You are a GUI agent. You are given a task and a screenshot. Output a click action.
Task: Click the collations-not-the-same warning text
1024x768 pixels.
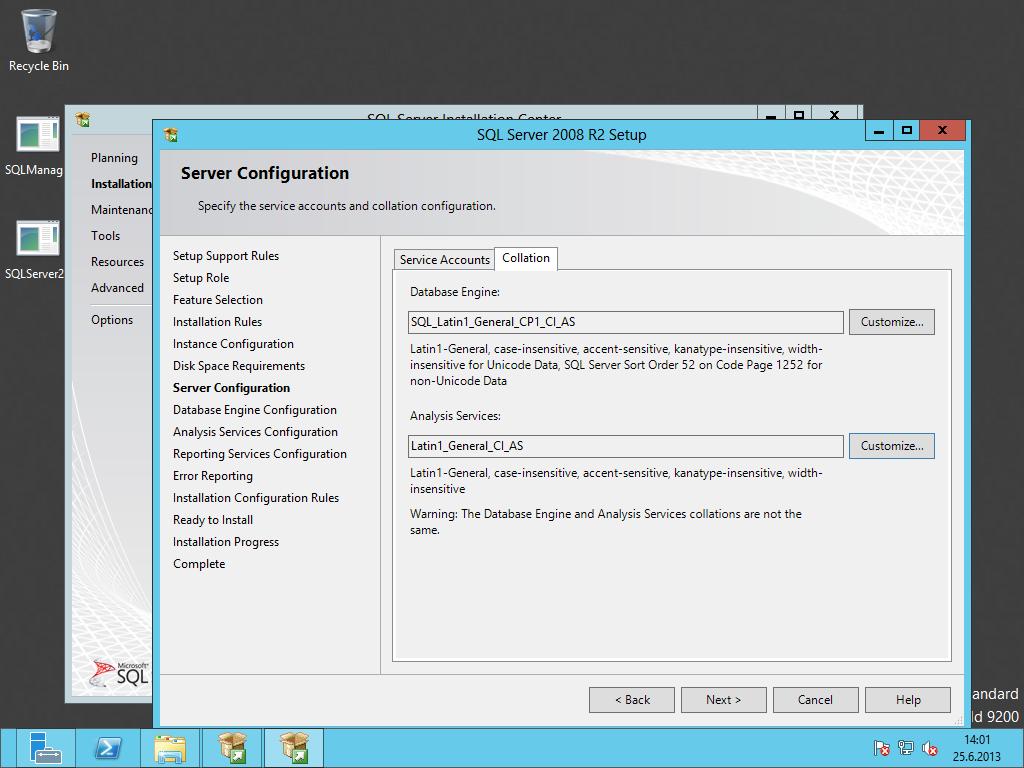point(605,522)
